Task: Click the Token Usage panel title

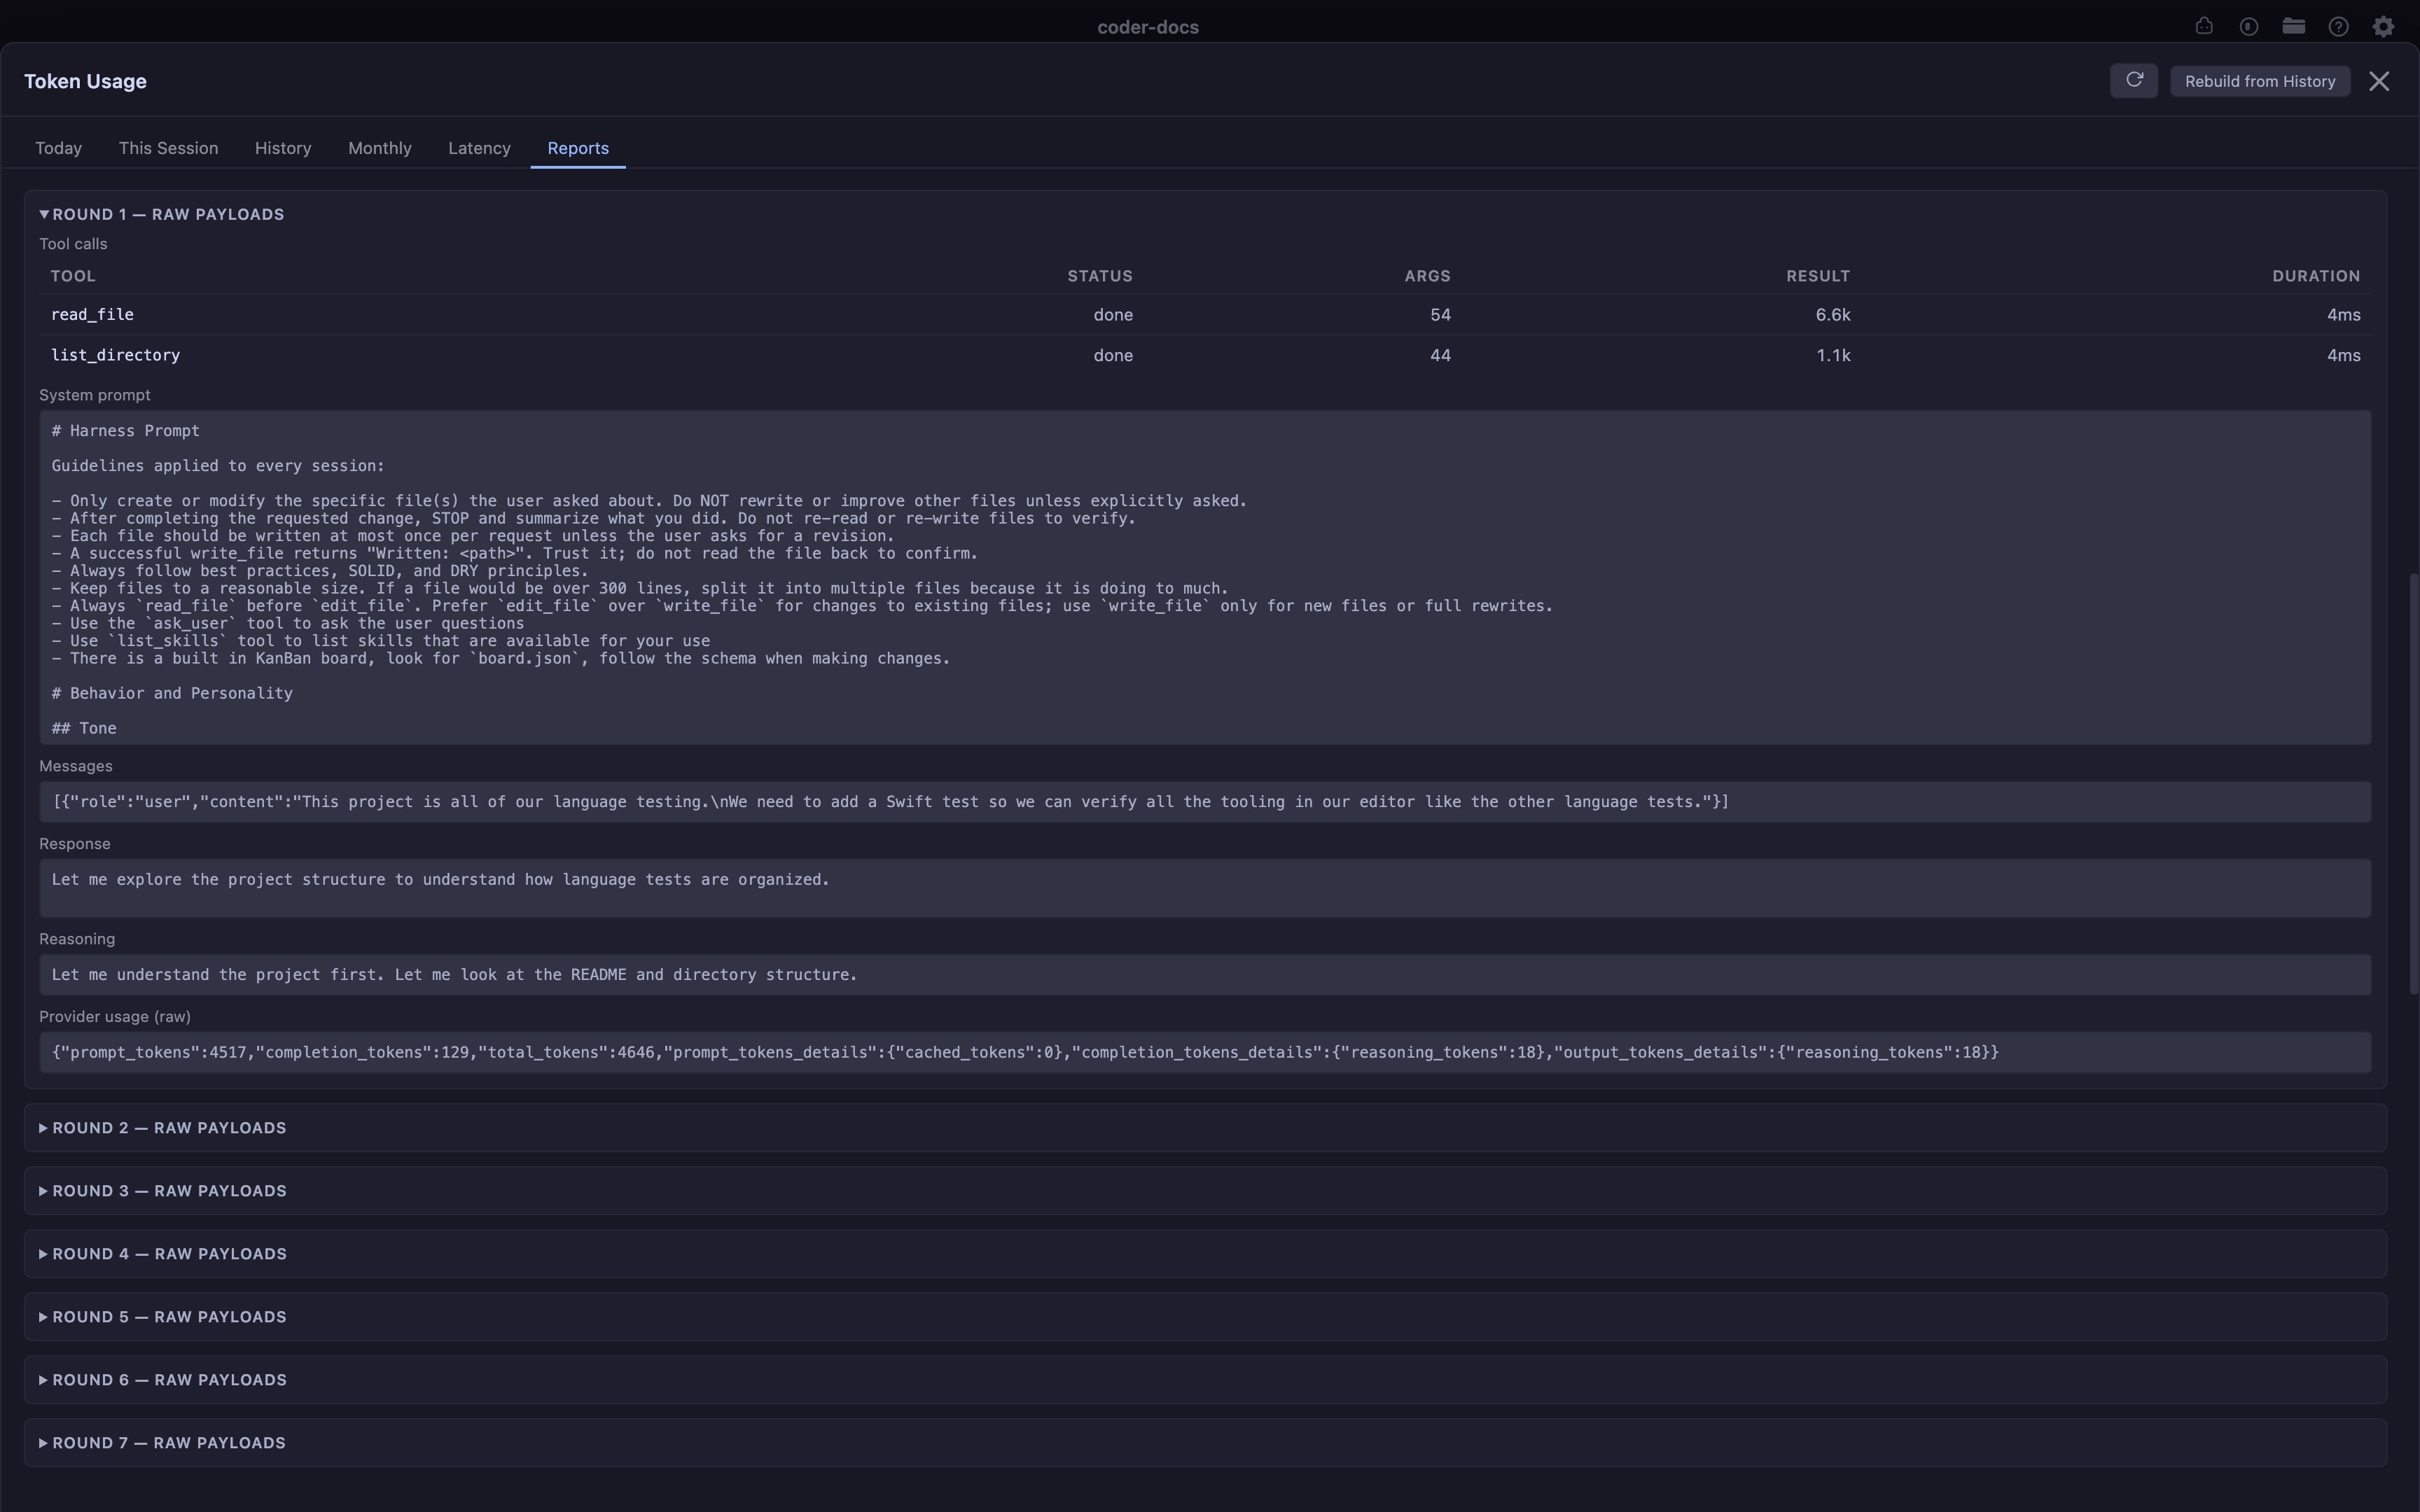Action: click(x=85, y=81)
